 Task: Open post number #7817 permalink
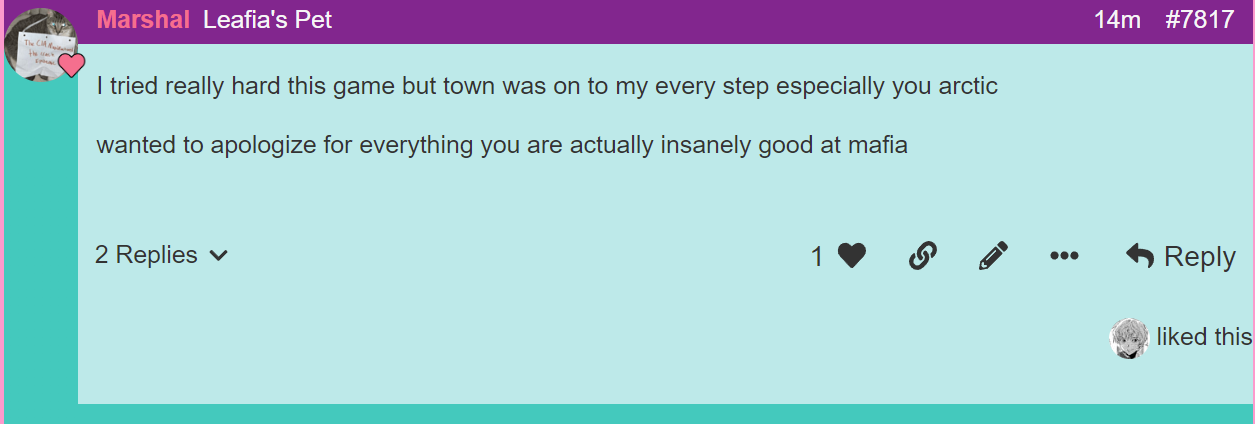pyautogui.click(x=1200, y=20)
